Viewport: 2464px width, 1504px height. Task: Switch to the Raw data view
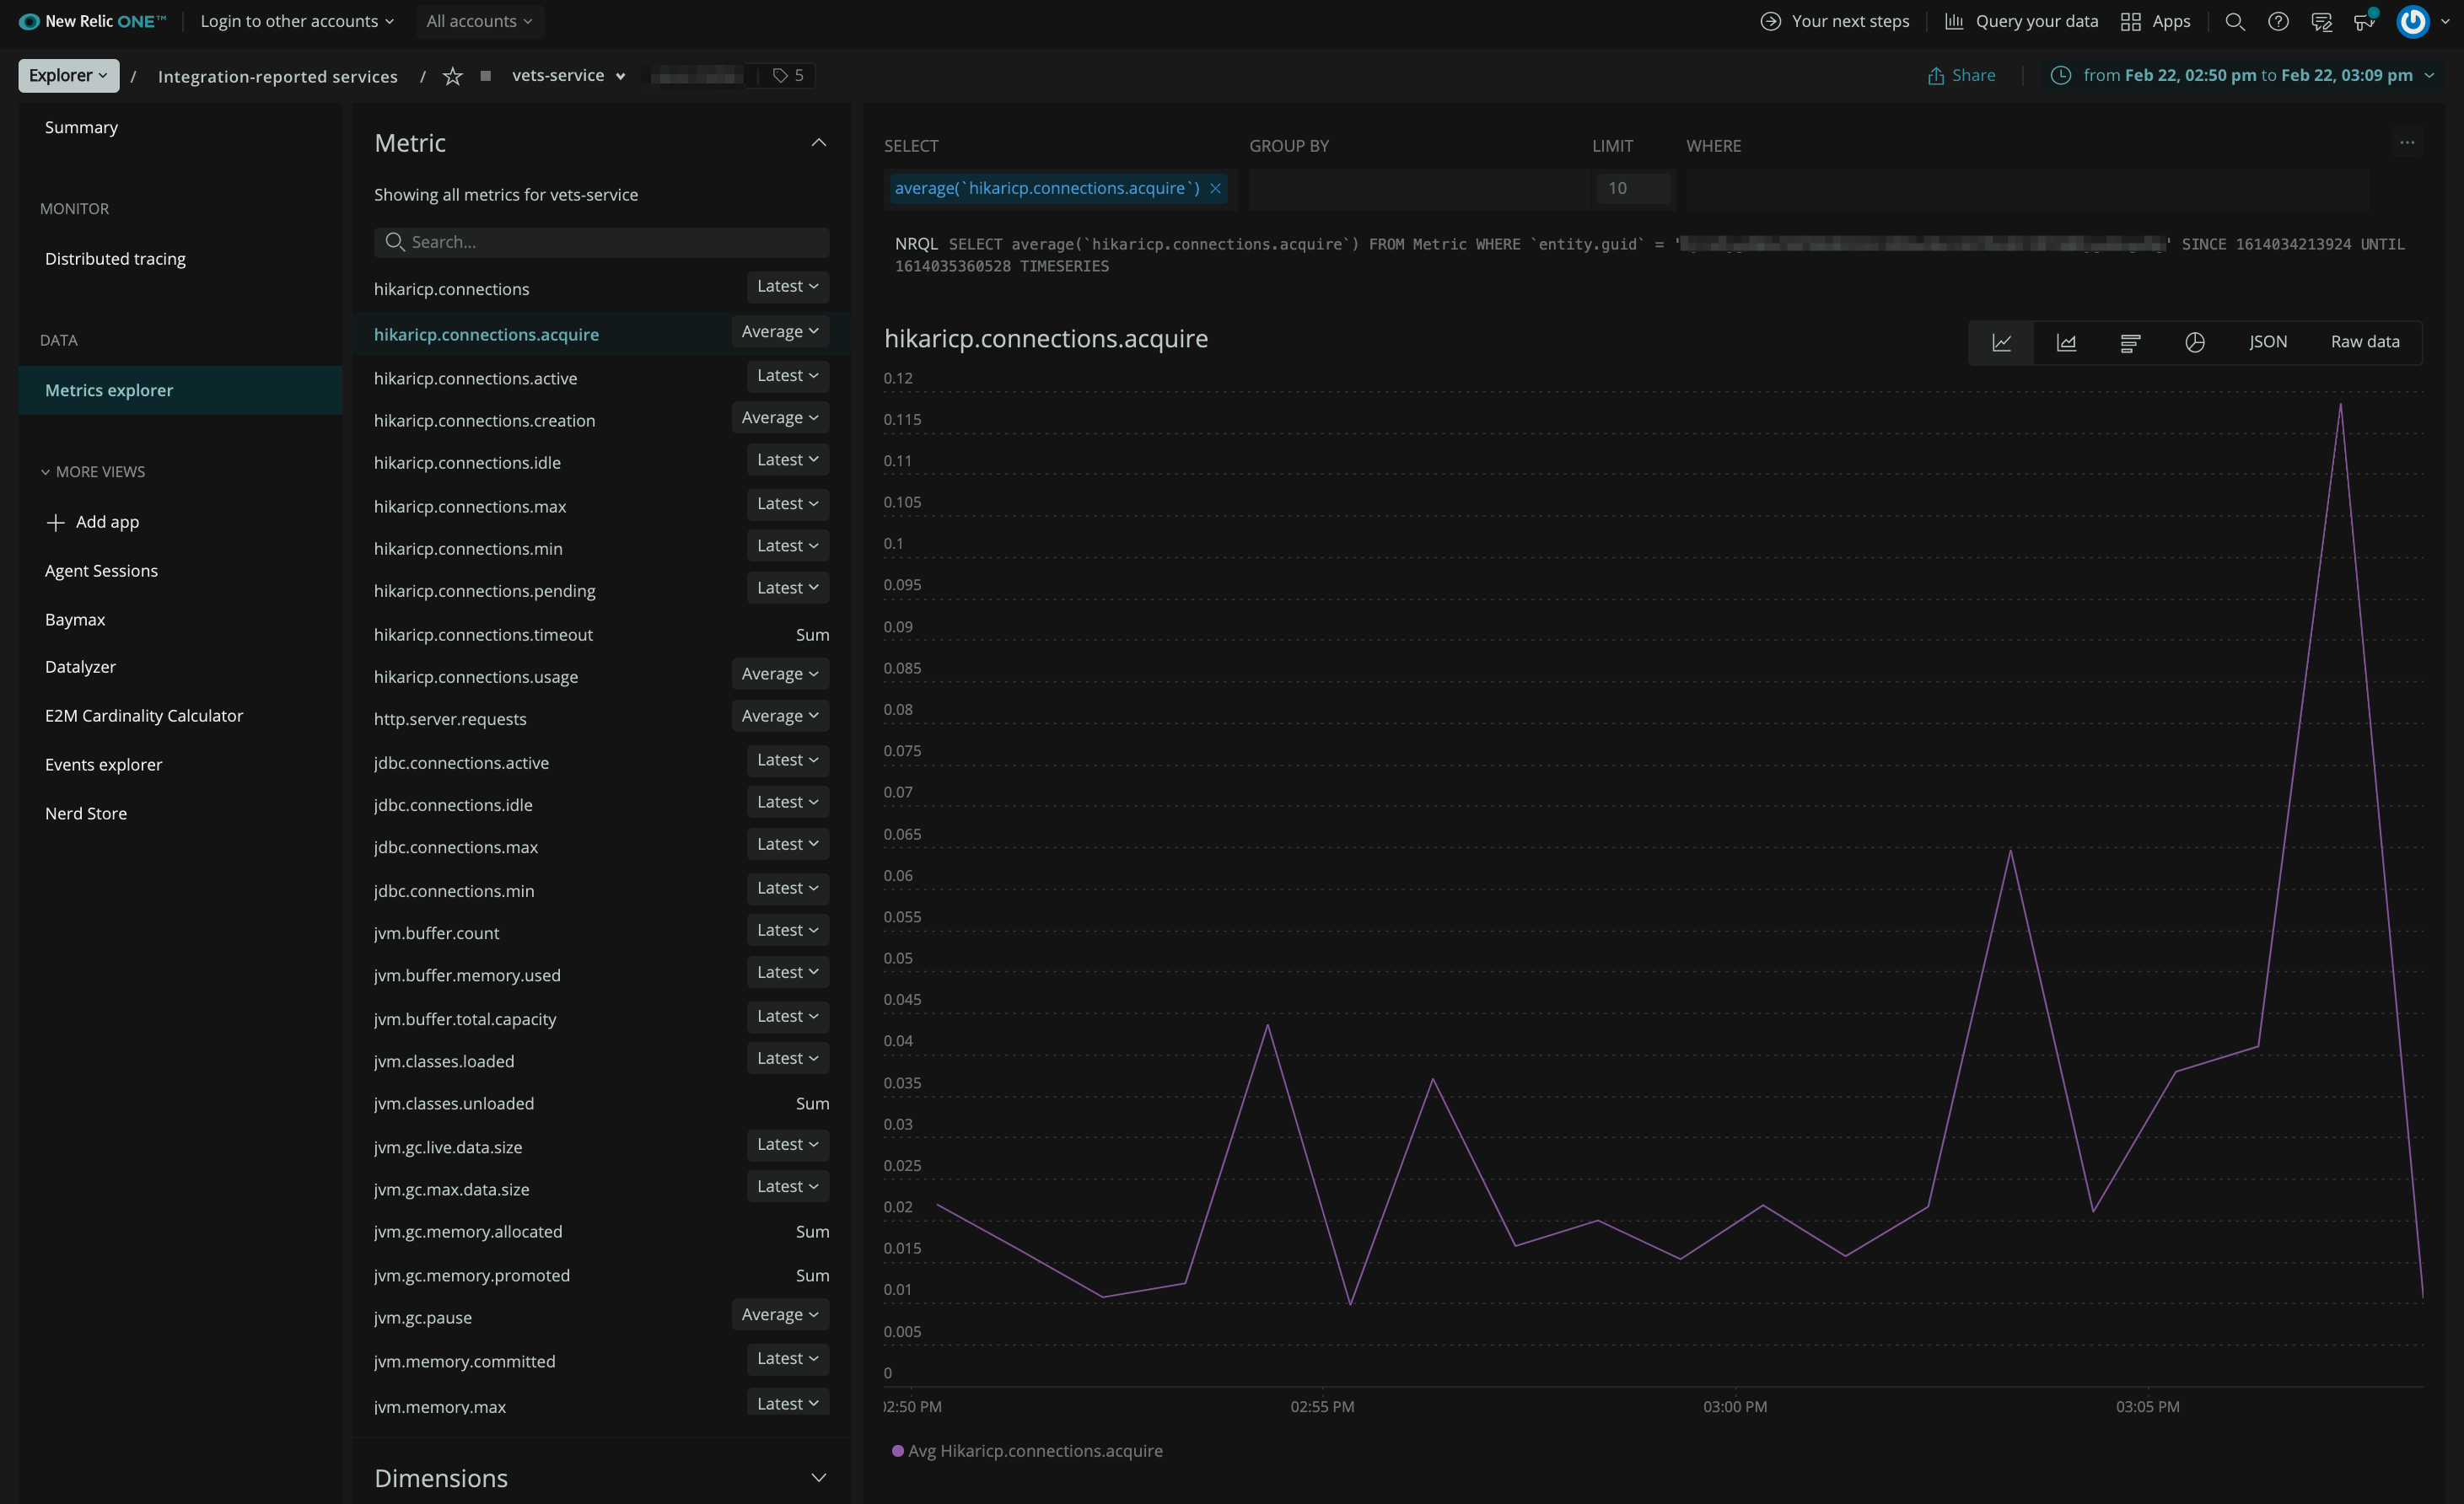2364,342
